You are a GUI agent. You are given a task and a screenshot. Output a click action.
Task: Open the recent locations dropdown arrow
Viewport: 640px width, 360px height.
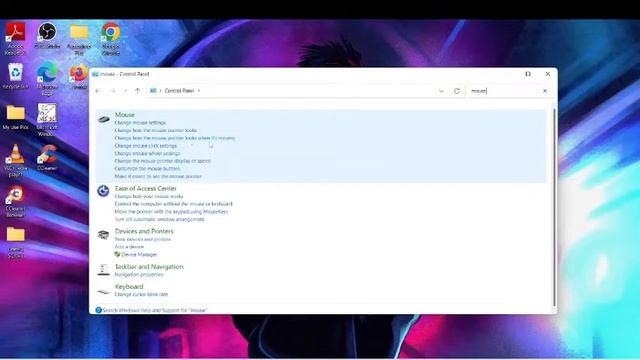pos(125,91)
